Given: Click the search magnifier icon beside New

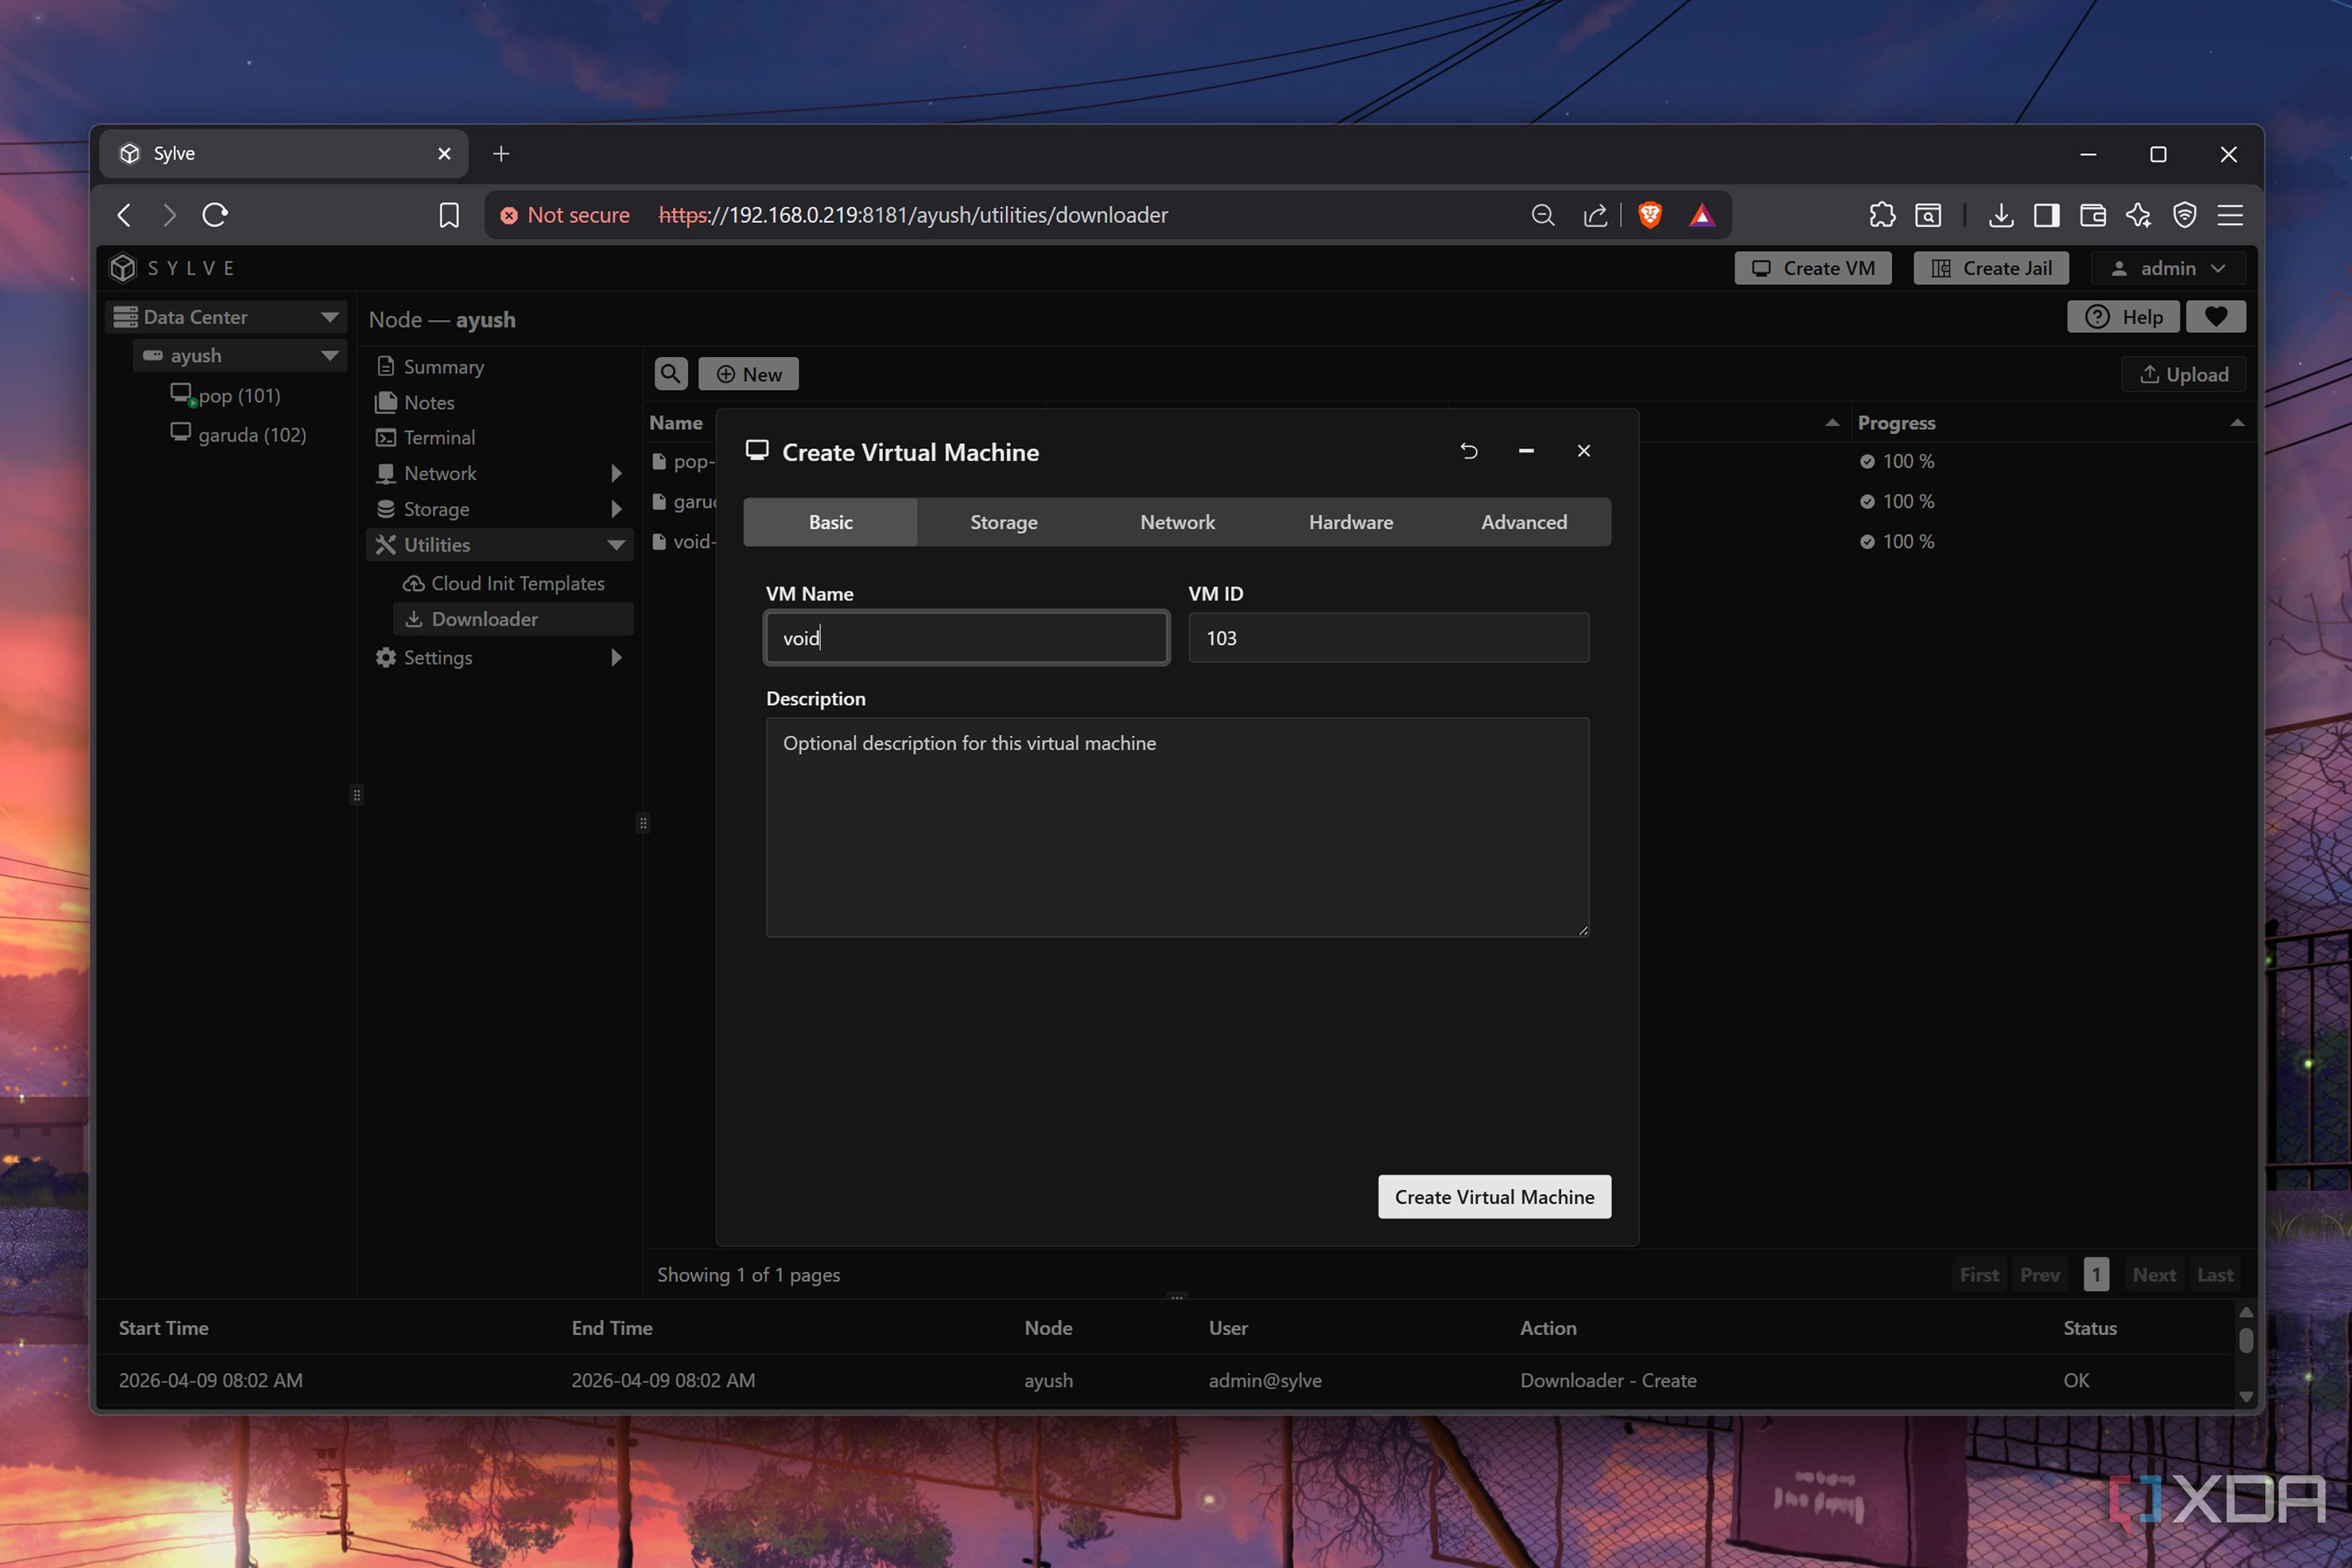Looking at the screenshot, I should coord(670,374).
